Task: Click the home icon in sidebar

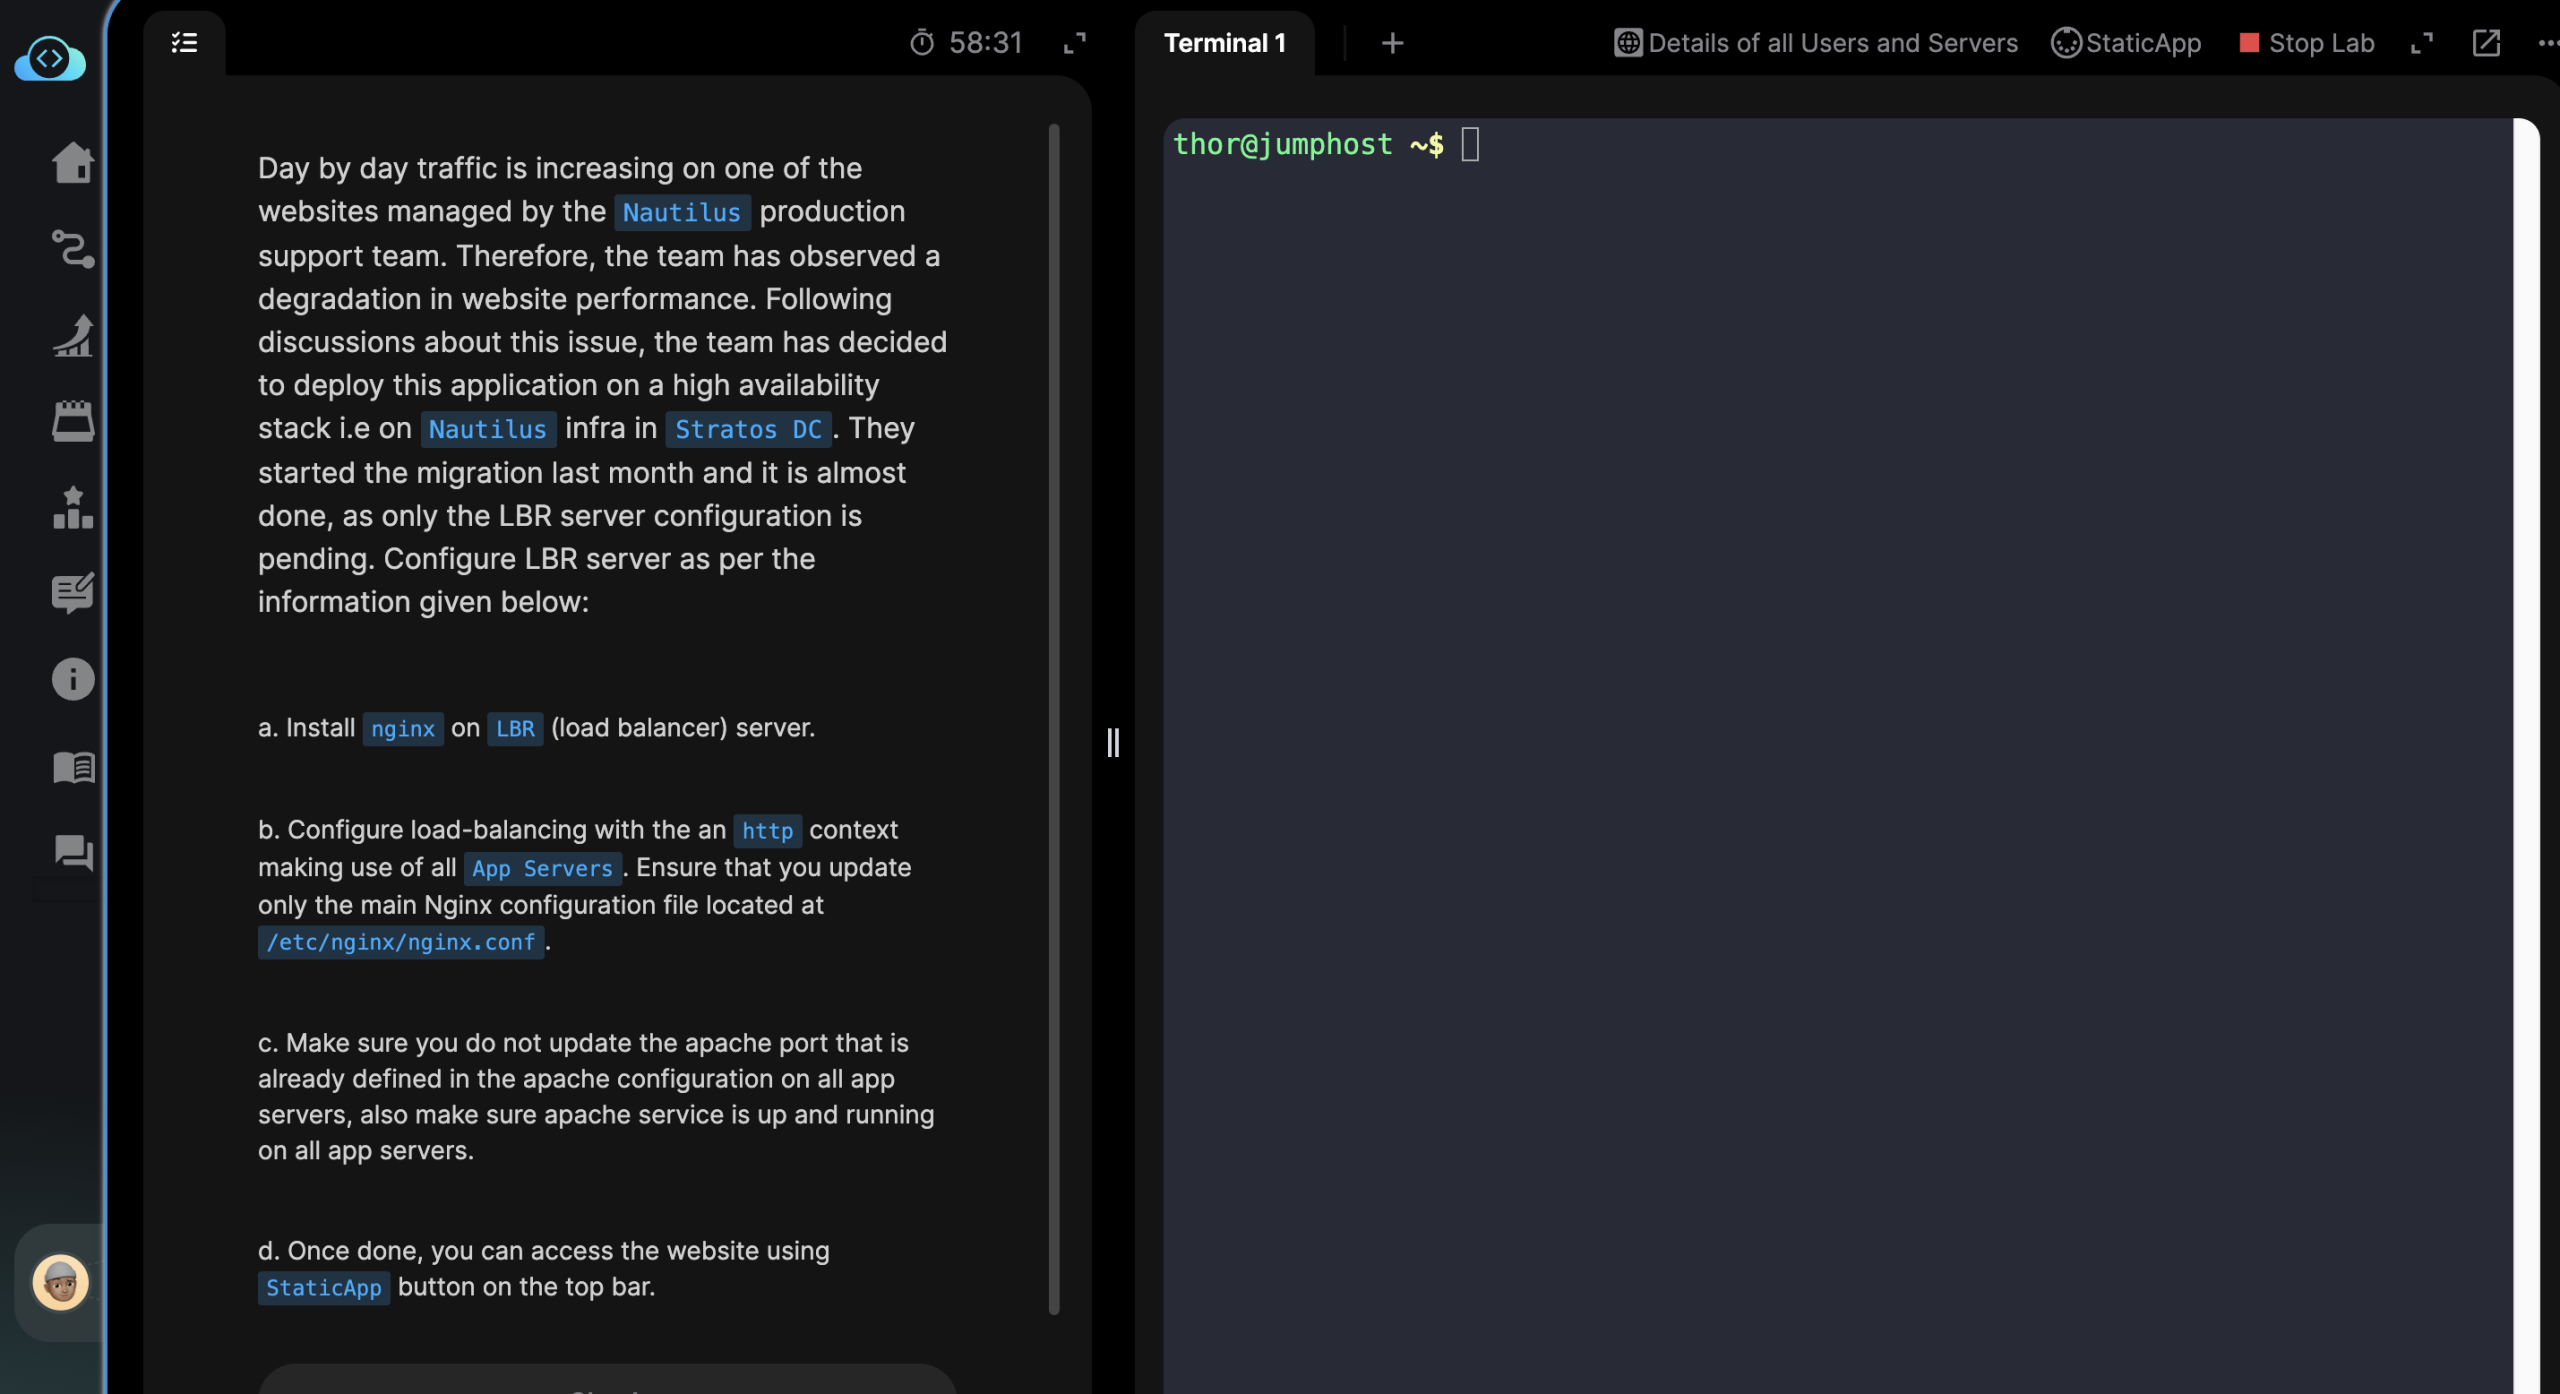Action: coord(73,162)
